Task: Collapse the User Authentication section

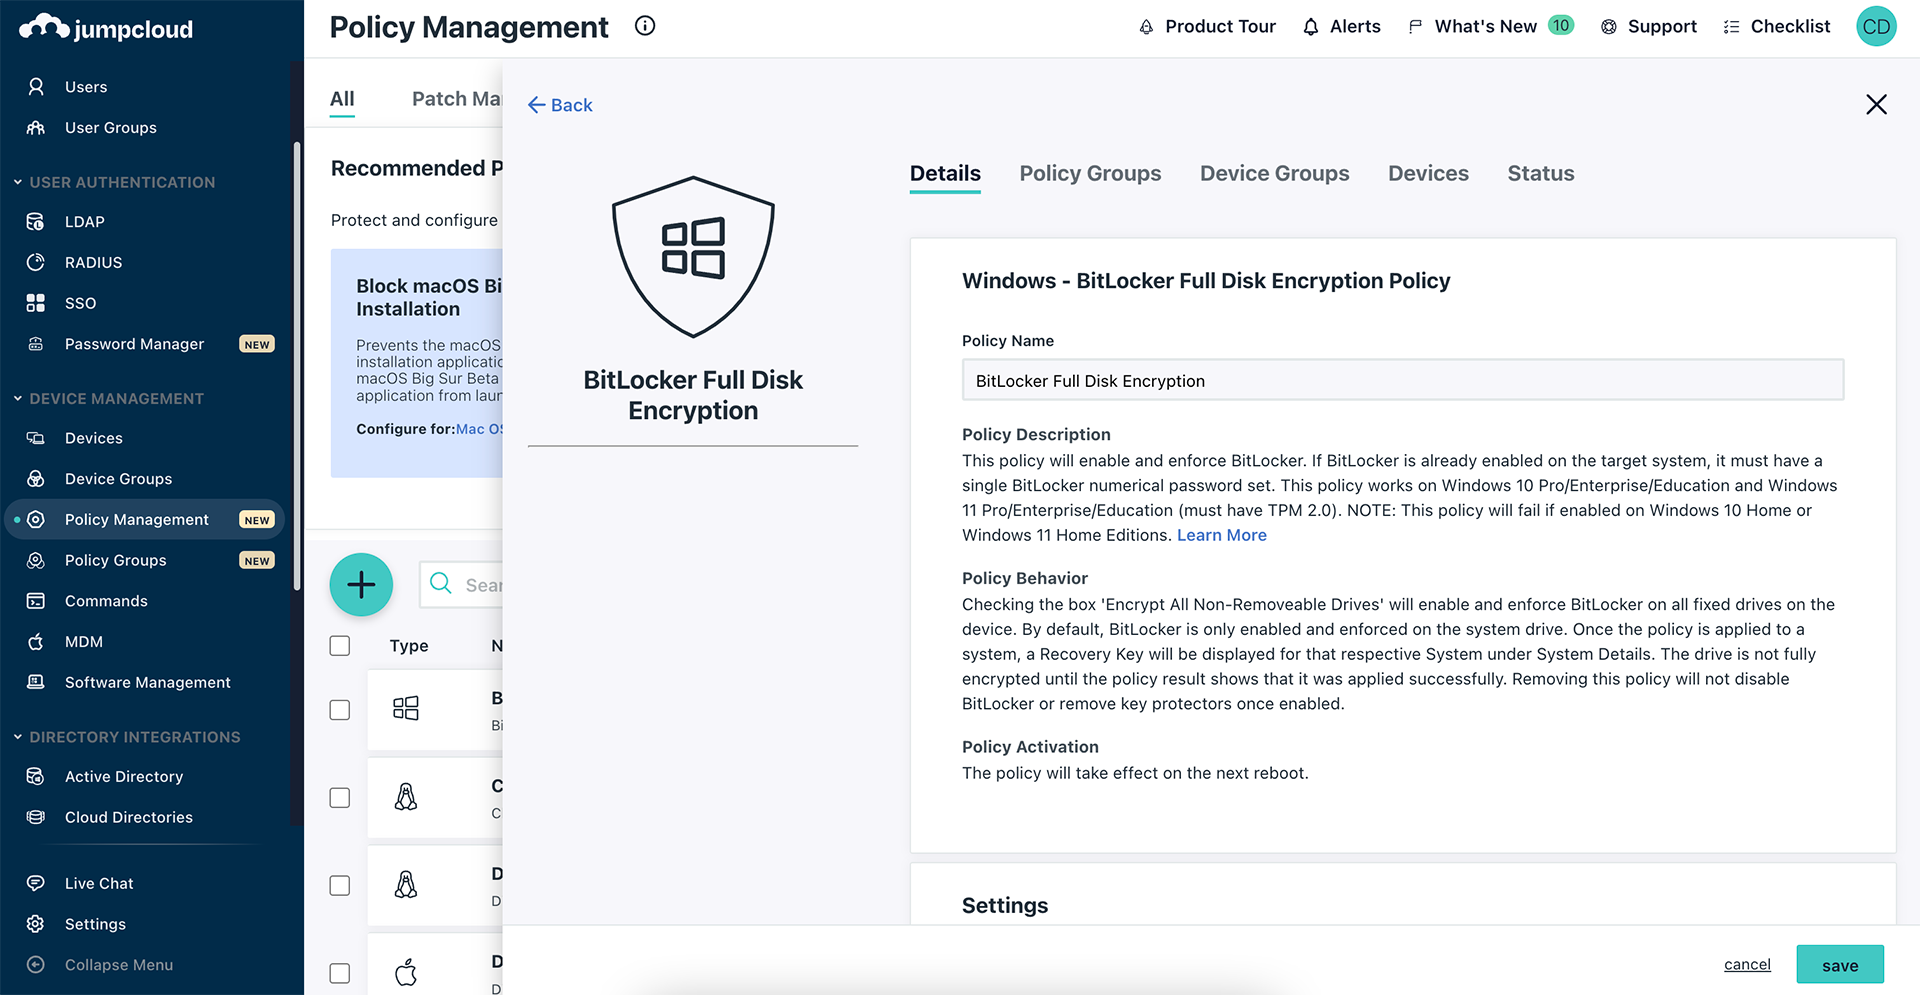Action: [x=18, y=182]
